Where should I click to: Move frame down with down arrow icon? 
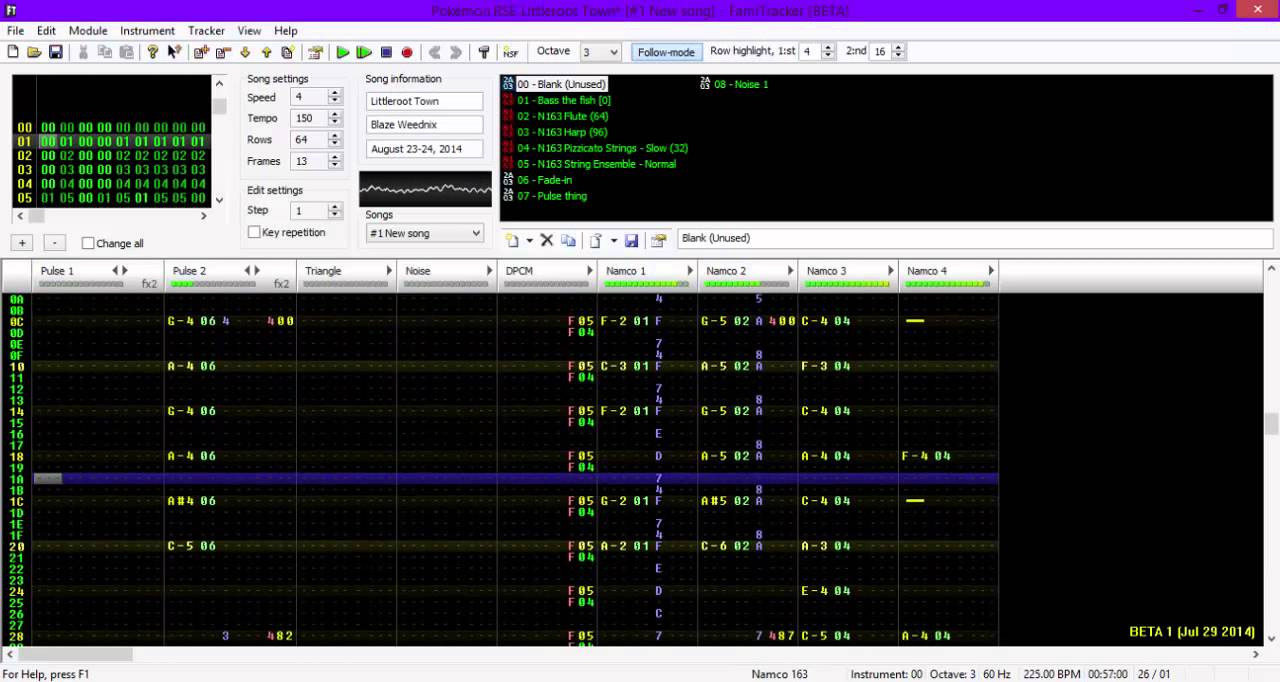[245, 52]
